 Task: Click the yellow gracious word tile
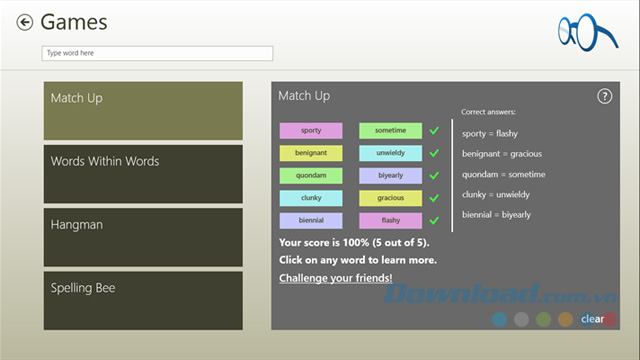(391, 198)
